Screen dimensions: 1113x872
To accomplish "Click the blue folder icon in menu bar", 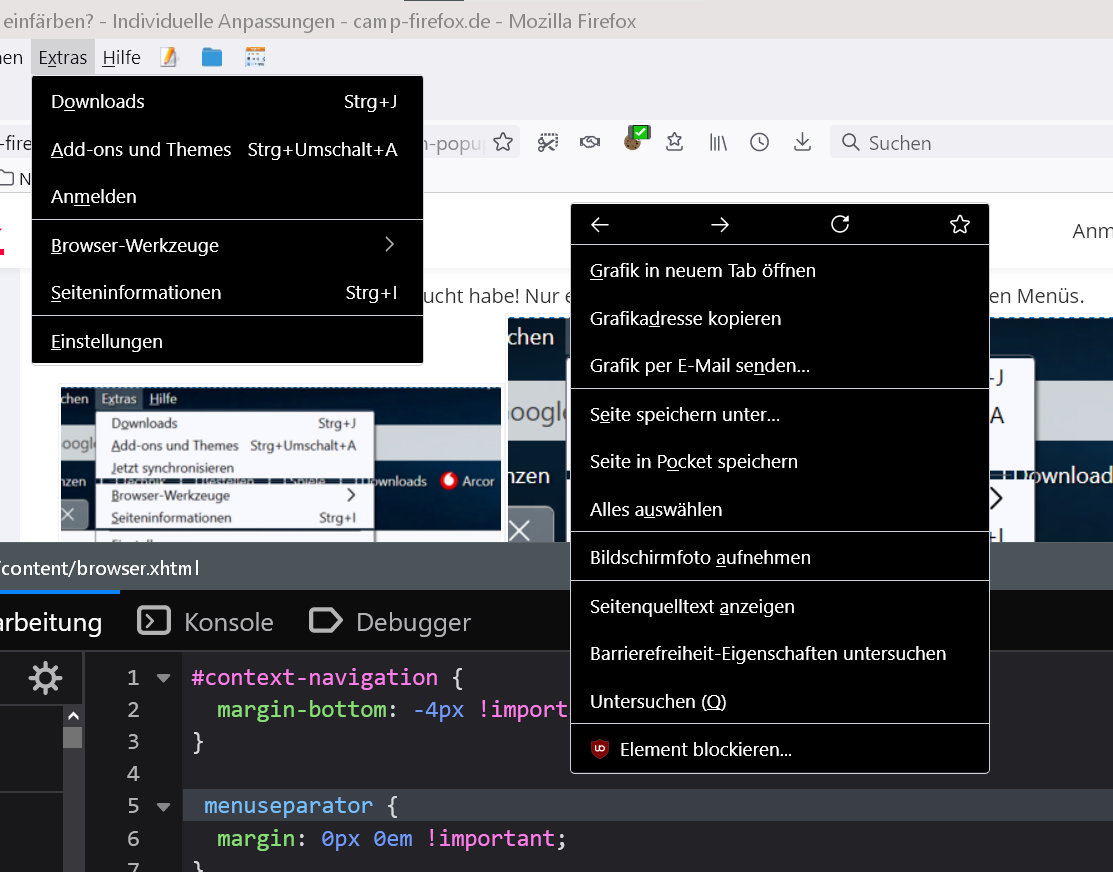I will coord(212,58).
